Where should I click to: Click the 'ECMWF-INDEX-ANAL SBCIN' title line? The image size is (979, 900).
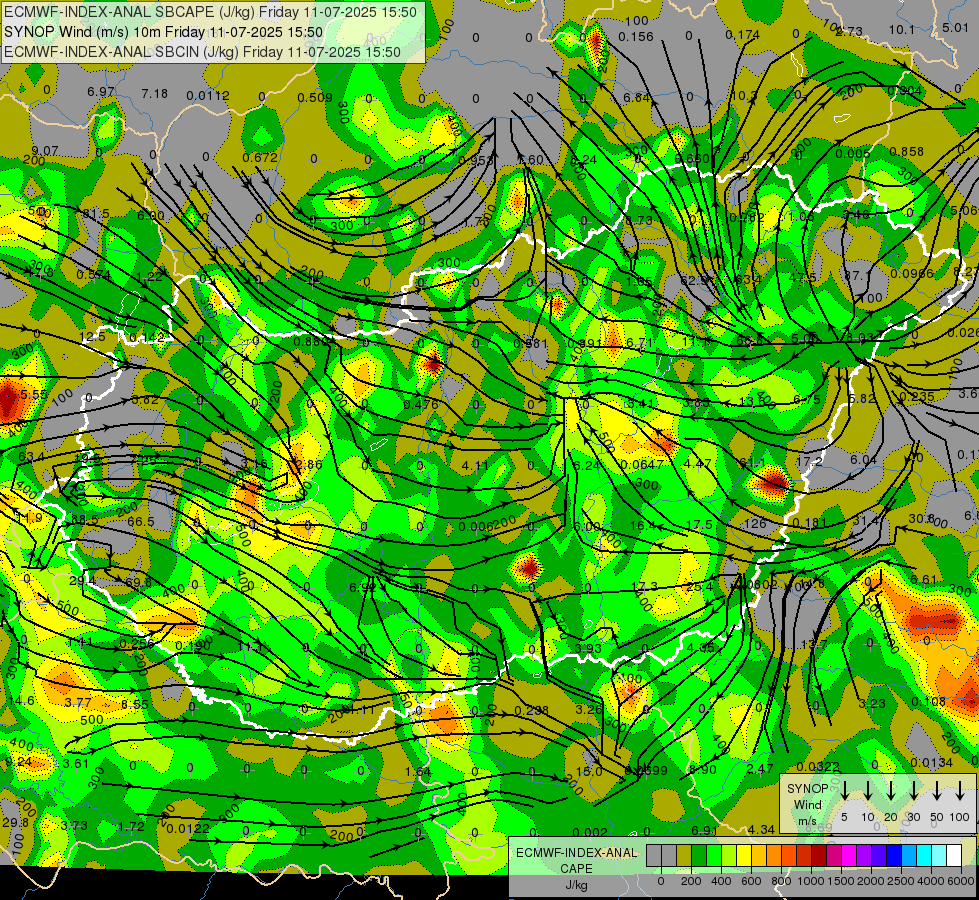tap(202, 52)
